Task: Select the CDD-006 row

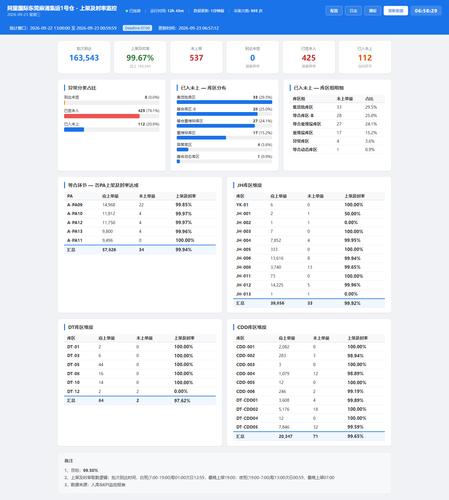Action: pyautogui.click(x=309, y=391)
